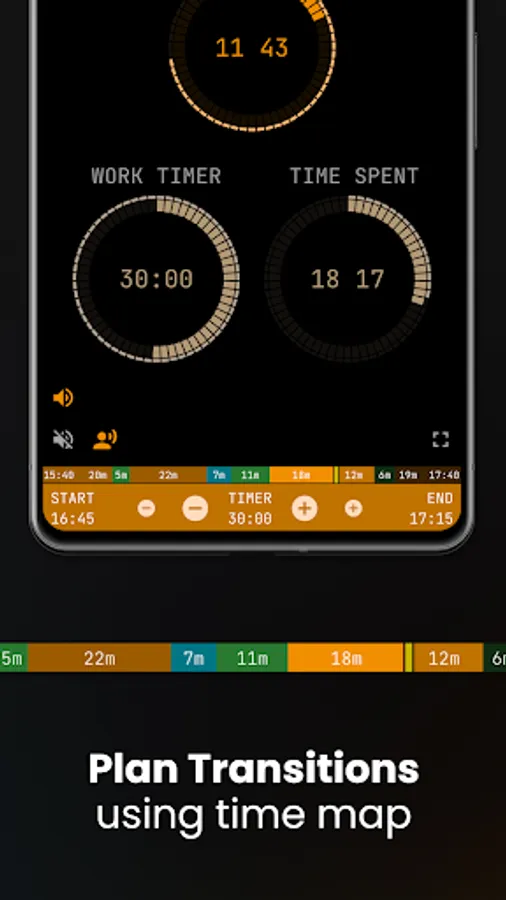Viewport: 506px width, 900px height.
Task: Select the blue 7m segment in the phone's time map
Action: pyautogui.click(x=219, y=475)
